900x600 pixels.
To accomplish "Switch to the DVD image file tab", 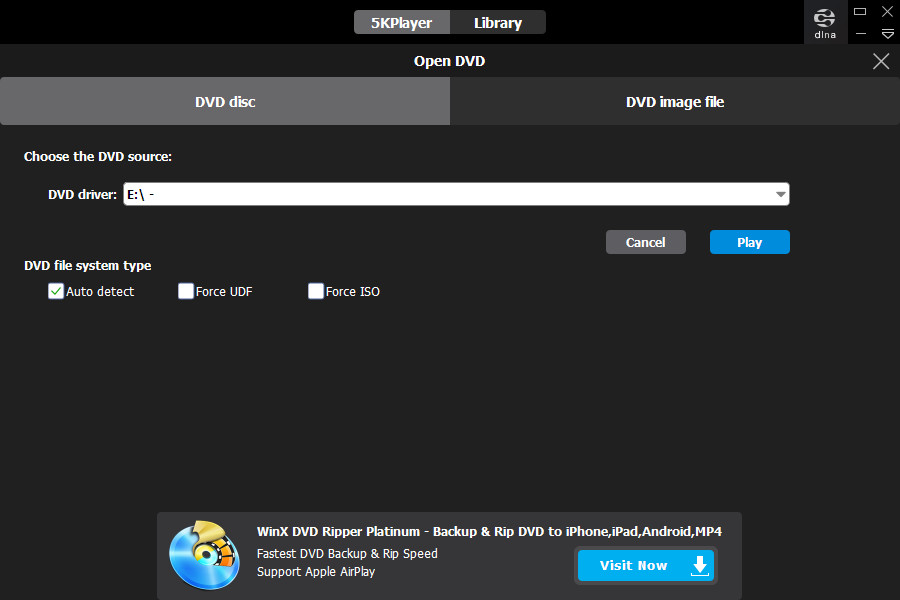I will coord(675,102).
